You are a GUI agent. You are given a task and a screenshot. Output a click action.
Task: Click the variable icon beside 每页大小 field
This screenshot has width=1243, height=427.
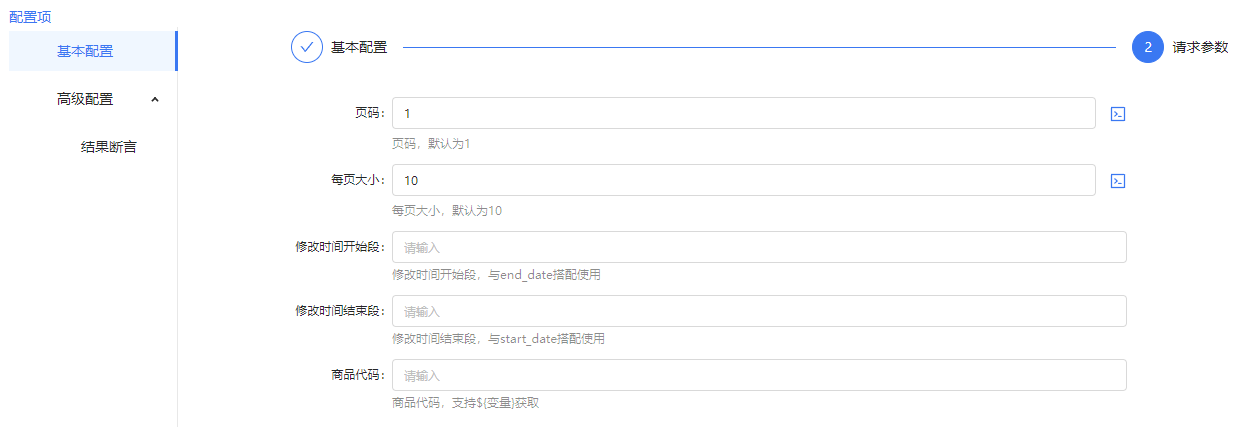tap(1119, 181)
